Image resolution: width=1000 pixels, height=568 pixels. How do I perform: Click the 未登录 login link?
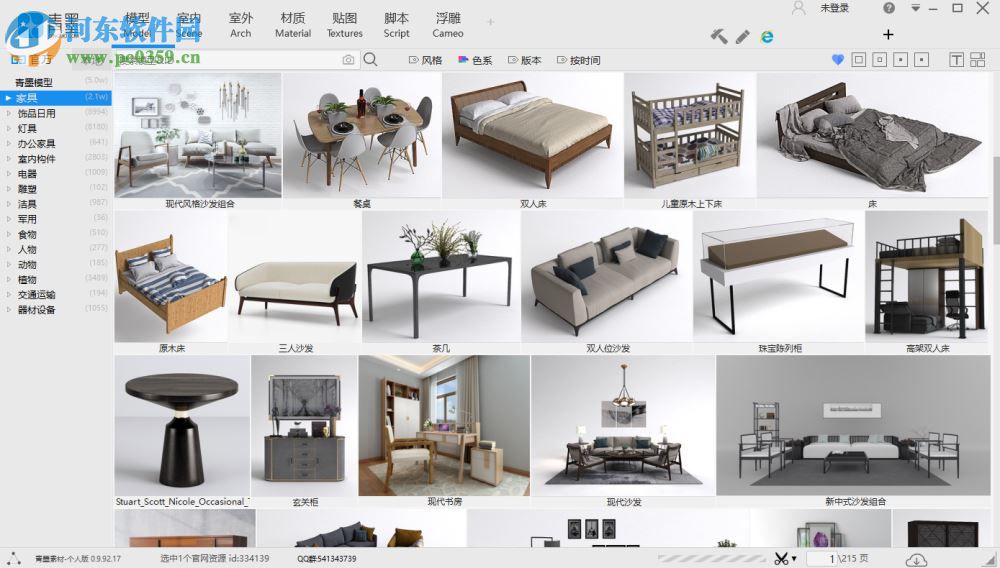pos(834,8)
